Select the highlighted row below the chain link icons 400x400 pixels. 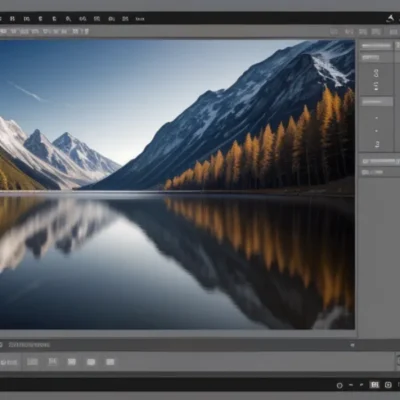tap(377, 102)
